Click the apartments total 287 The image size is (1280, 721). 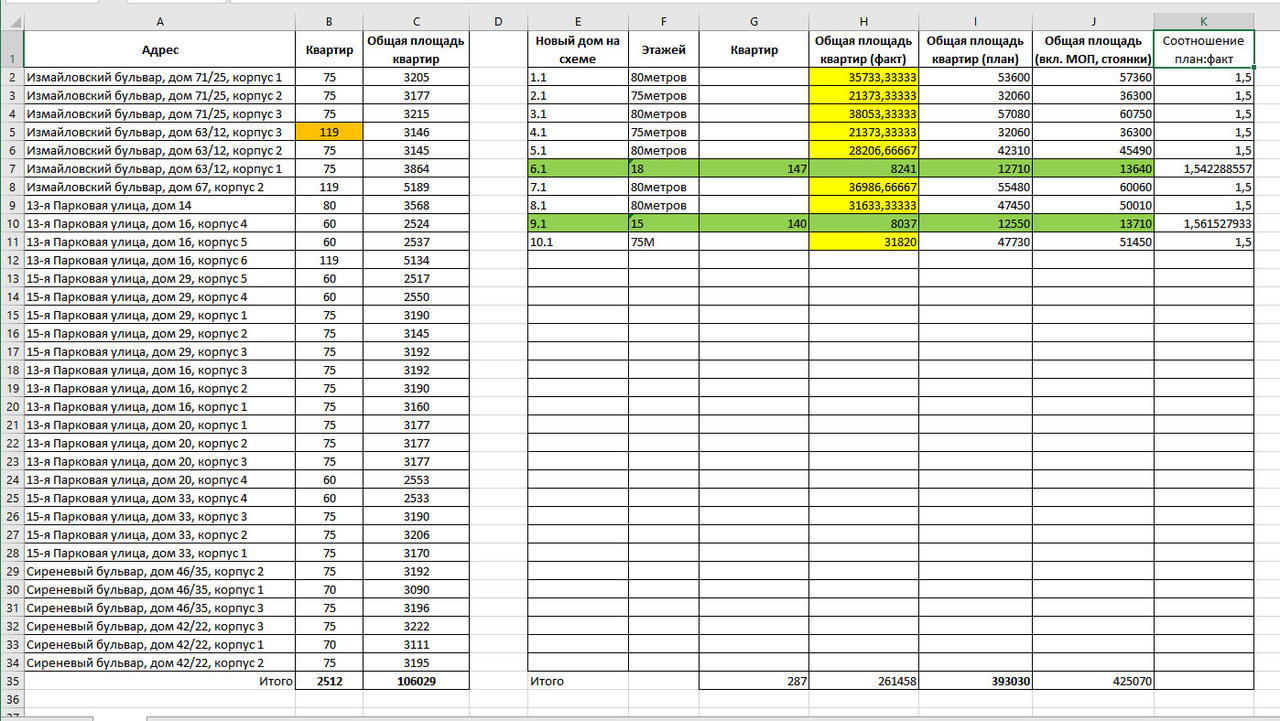tap(754, 681)
